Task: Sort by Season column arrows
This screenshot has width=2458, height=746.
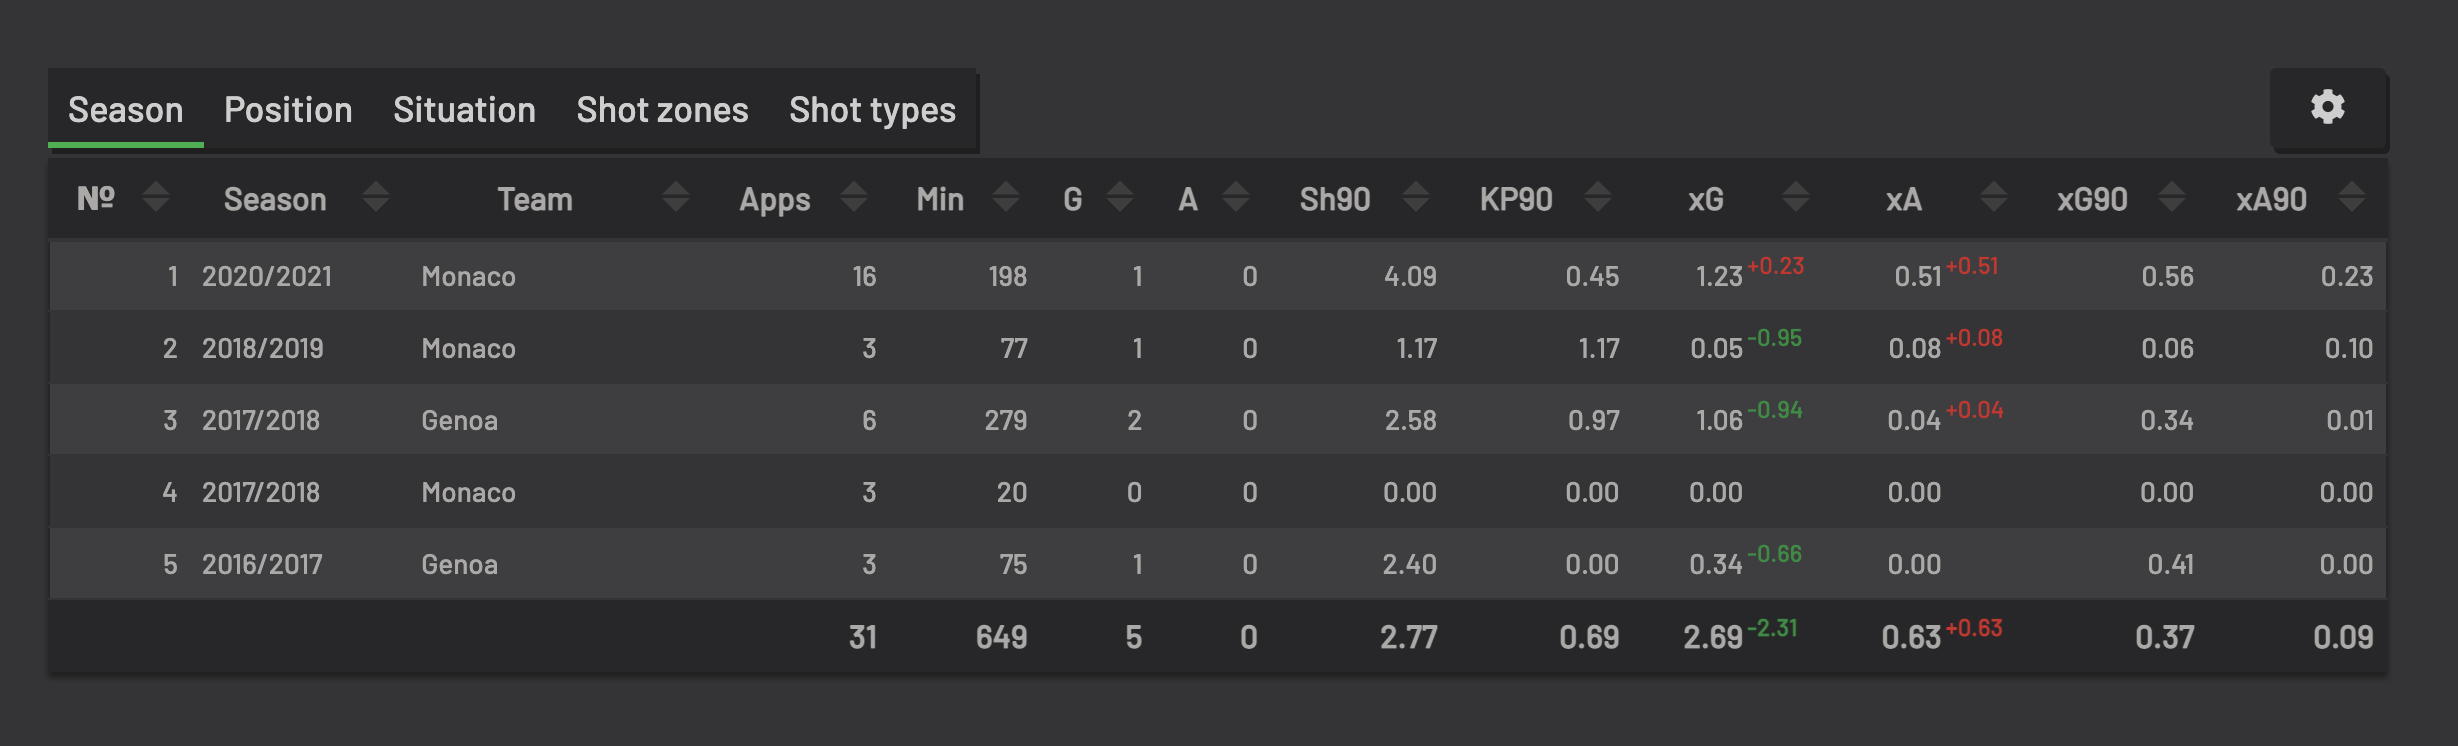Action: click(x=376, y=197)
